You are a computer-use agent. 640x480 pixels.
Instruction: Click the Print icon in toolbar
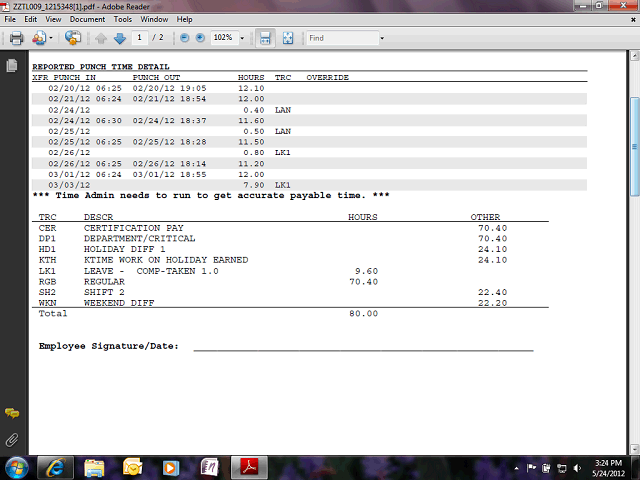click(x=16, y=38)
